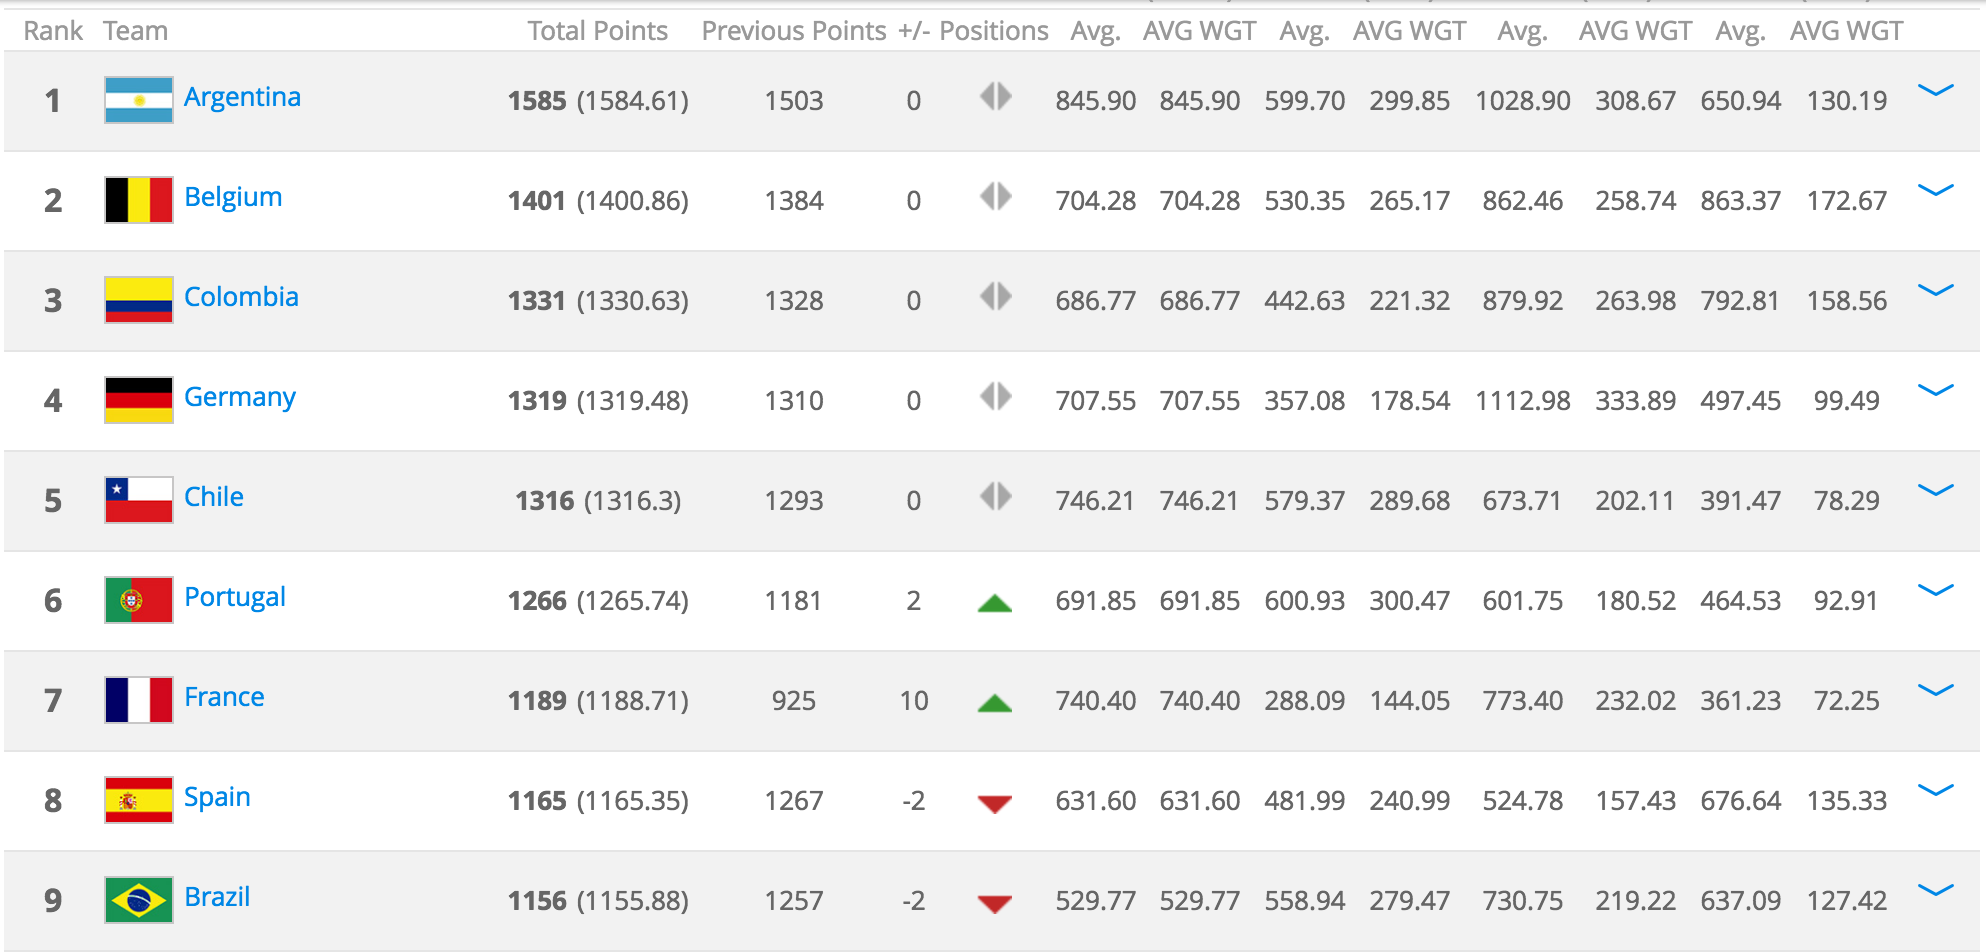The image size is (1986, 952).
Task: Open the France team link
Action: click(224, 697)
